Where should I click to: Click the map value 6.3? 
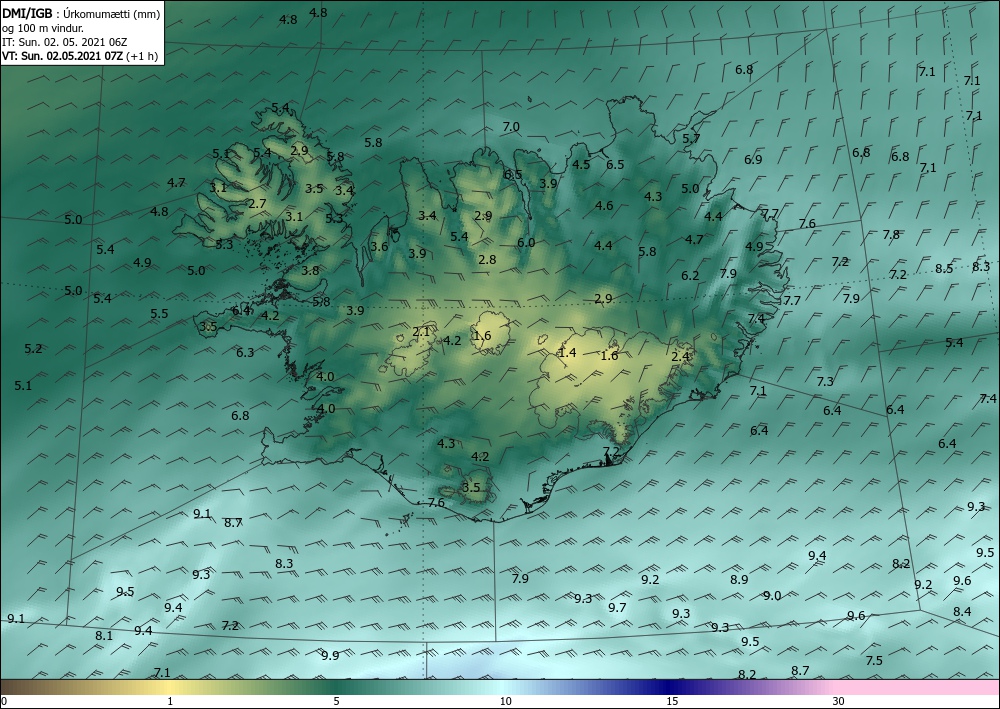[x=245, y=353]
